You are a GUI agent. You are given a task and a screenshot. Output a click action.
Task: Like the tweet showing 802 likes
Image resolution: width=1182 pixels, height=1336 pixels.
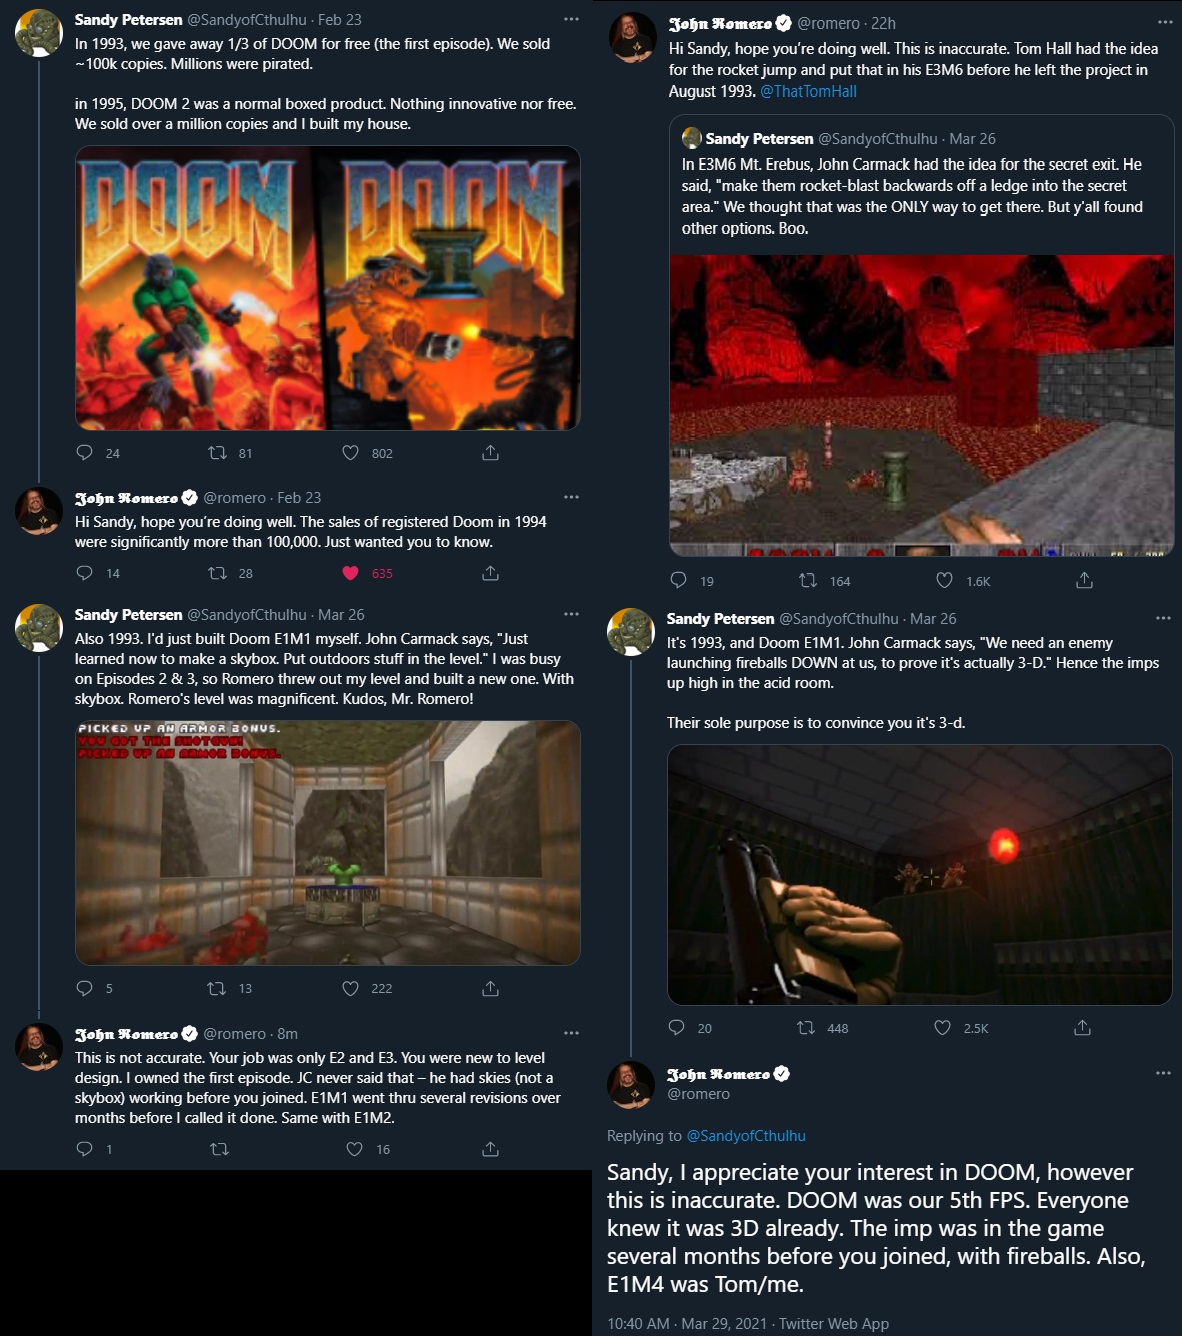[350, 453]
